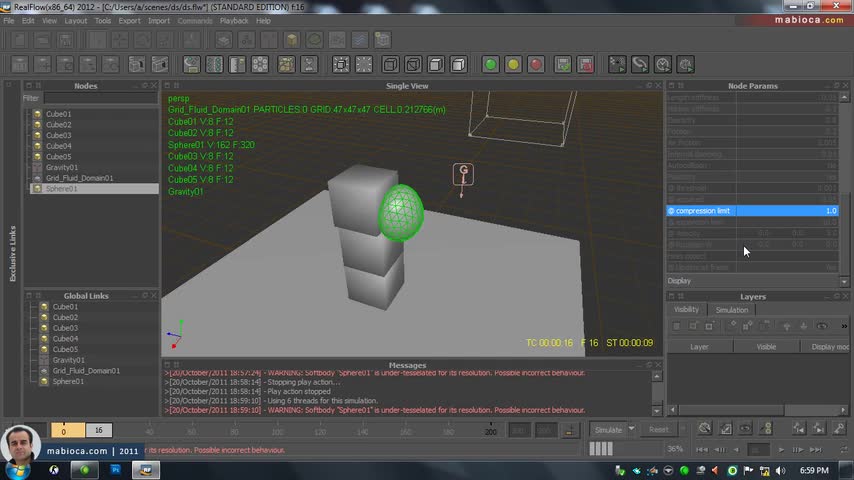Click the wireframe cube display mode icon

tap(413, 65)
